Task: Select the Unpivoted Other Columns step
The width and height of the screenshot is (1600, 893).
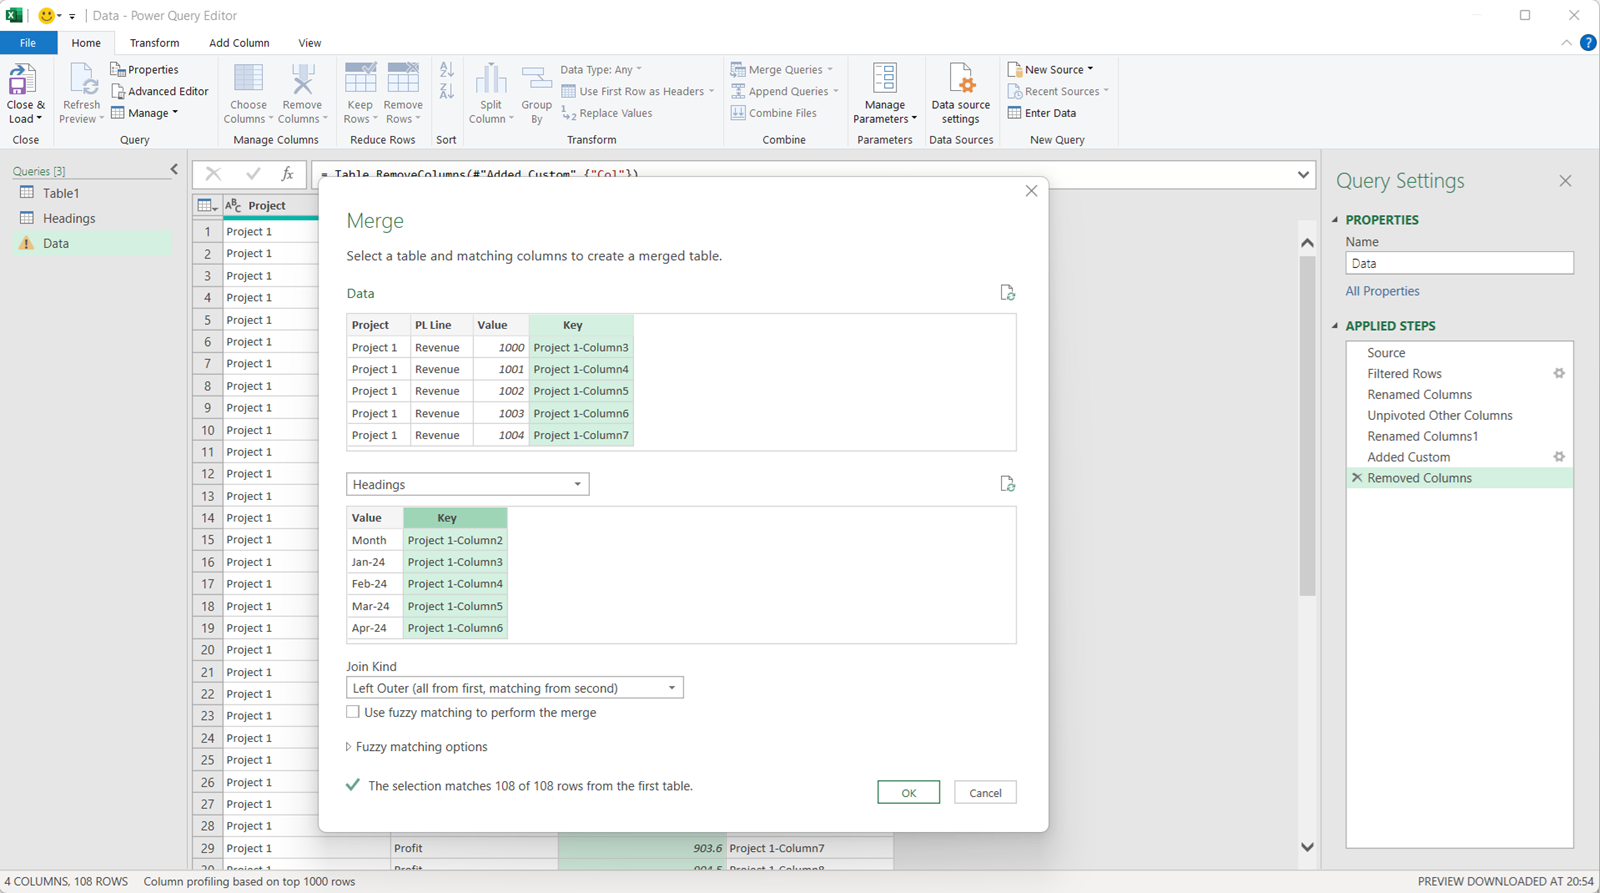Action: (x=1440, y=415)
